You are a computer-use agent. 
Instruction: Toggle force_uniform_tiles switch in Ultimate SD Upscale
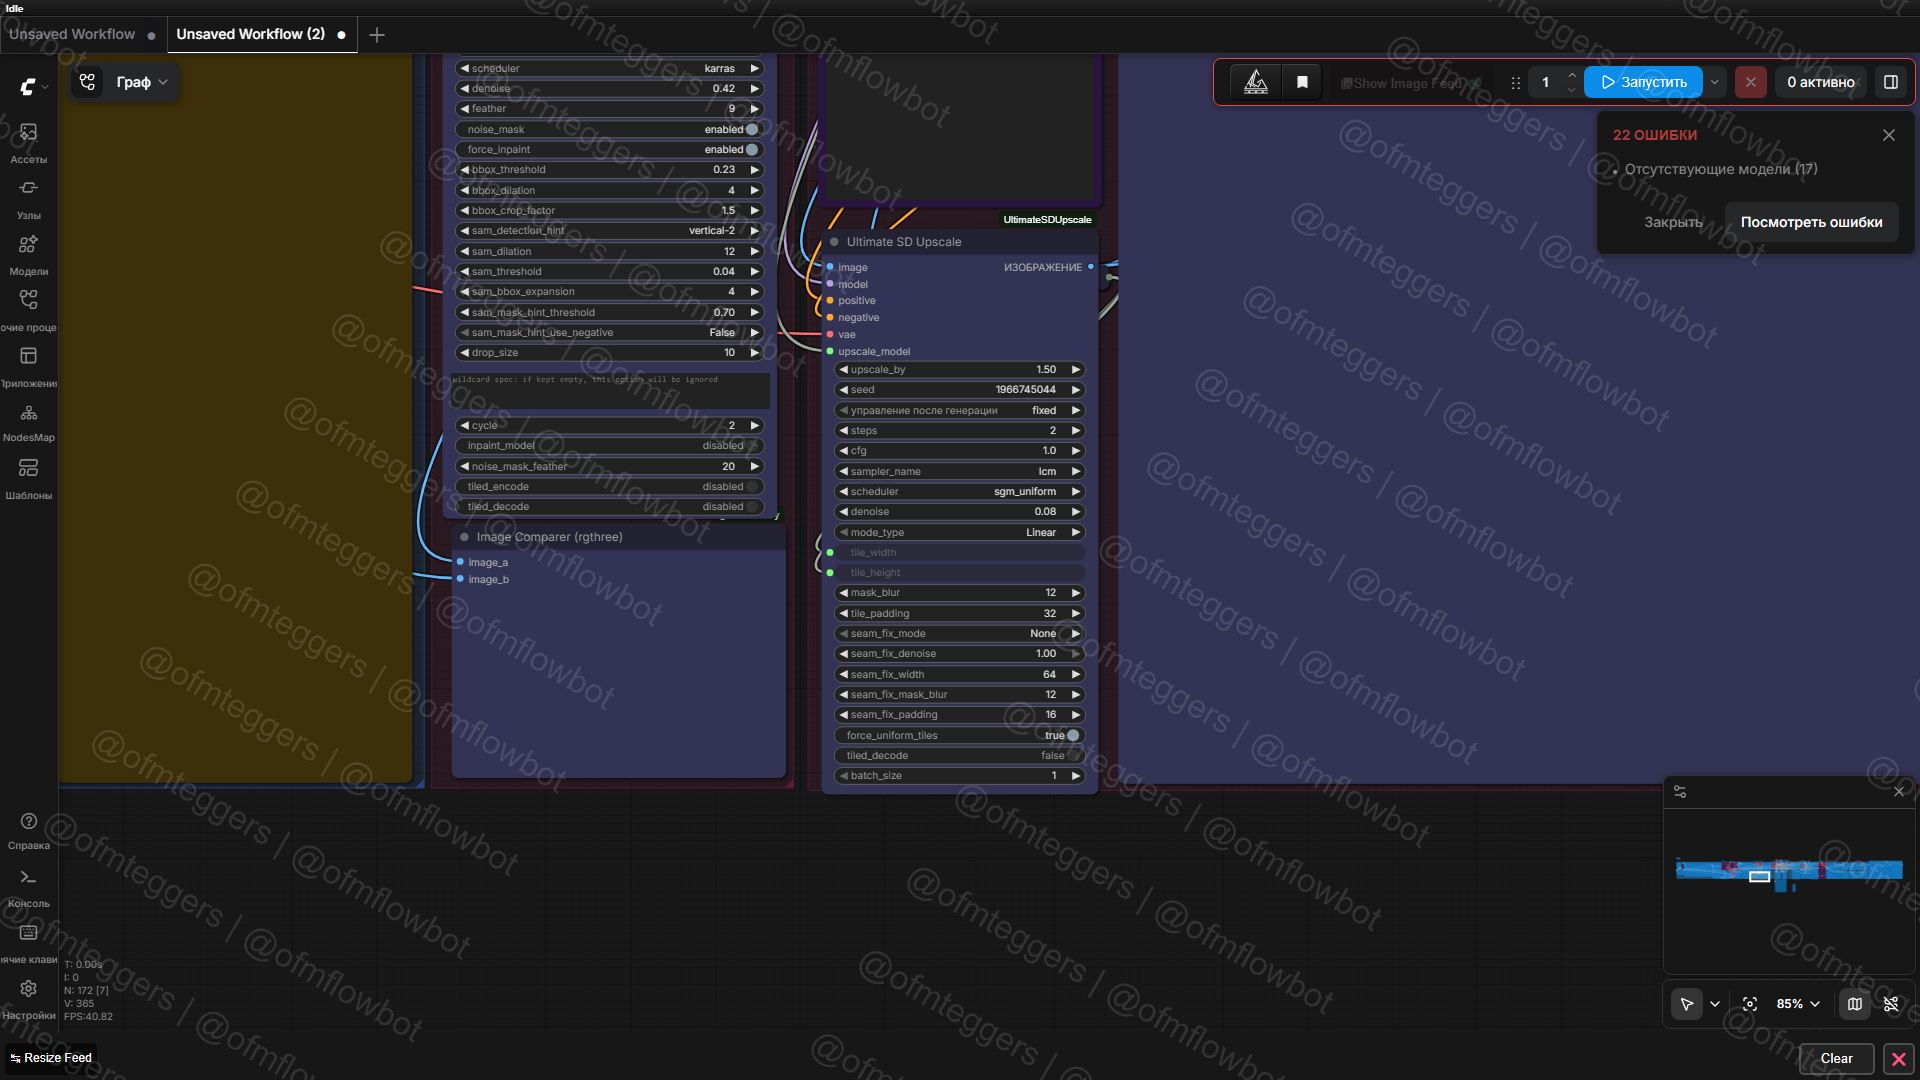(1072, 735)
